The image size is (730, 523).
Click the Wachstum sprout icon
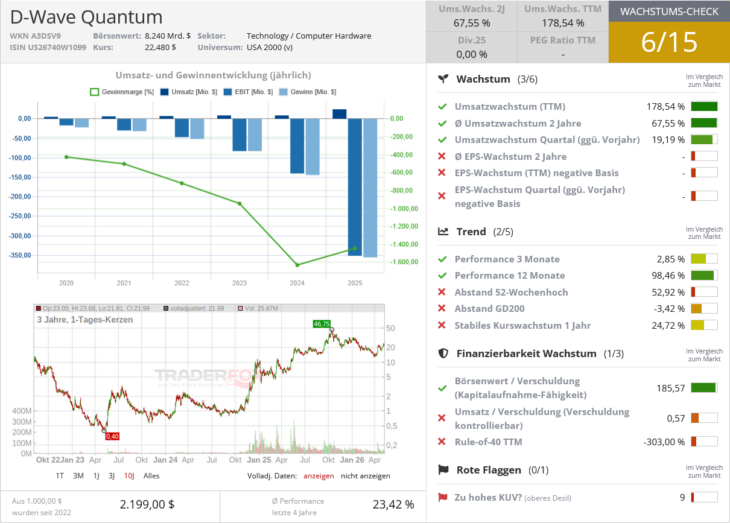pyautogui.click(x=443, y=79)
